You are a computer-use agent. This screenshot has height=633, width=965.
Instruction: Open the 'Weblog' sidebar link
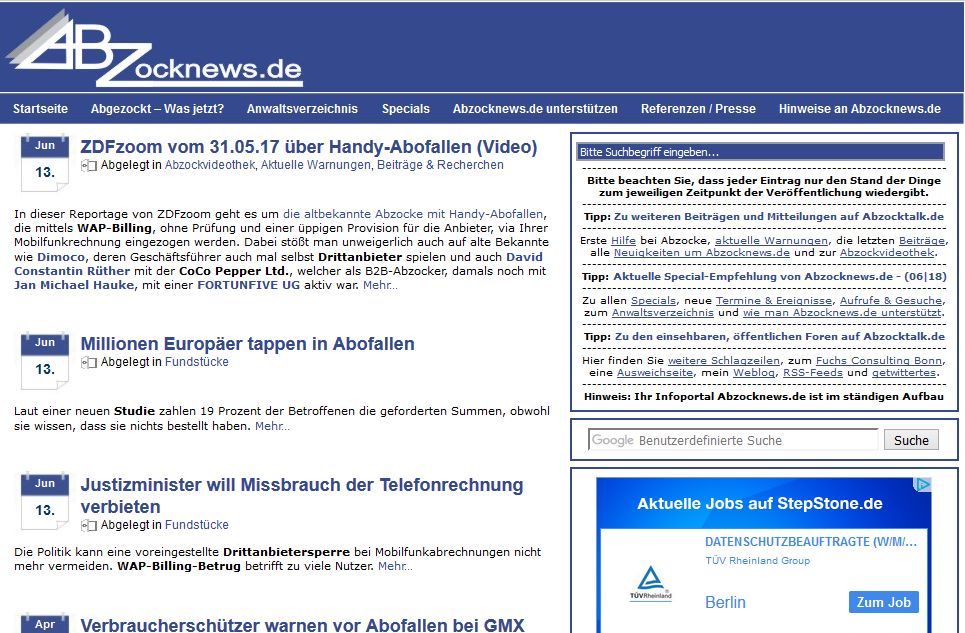click(x=755, y=373)
